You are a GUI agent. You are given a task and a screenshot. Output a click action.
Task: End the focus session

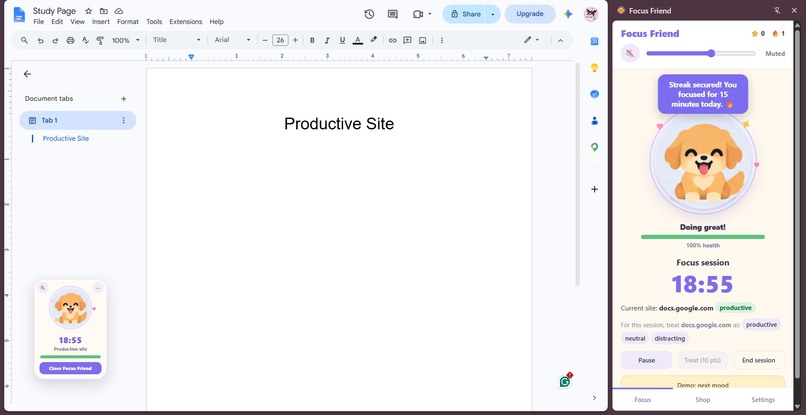pyautogui.click(x=758, y=360)
